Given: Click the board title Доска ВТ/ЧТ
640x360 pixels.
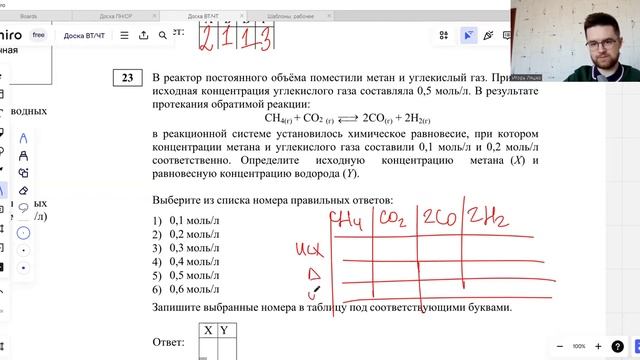Looking at the screenshot, I should [84, 36].
